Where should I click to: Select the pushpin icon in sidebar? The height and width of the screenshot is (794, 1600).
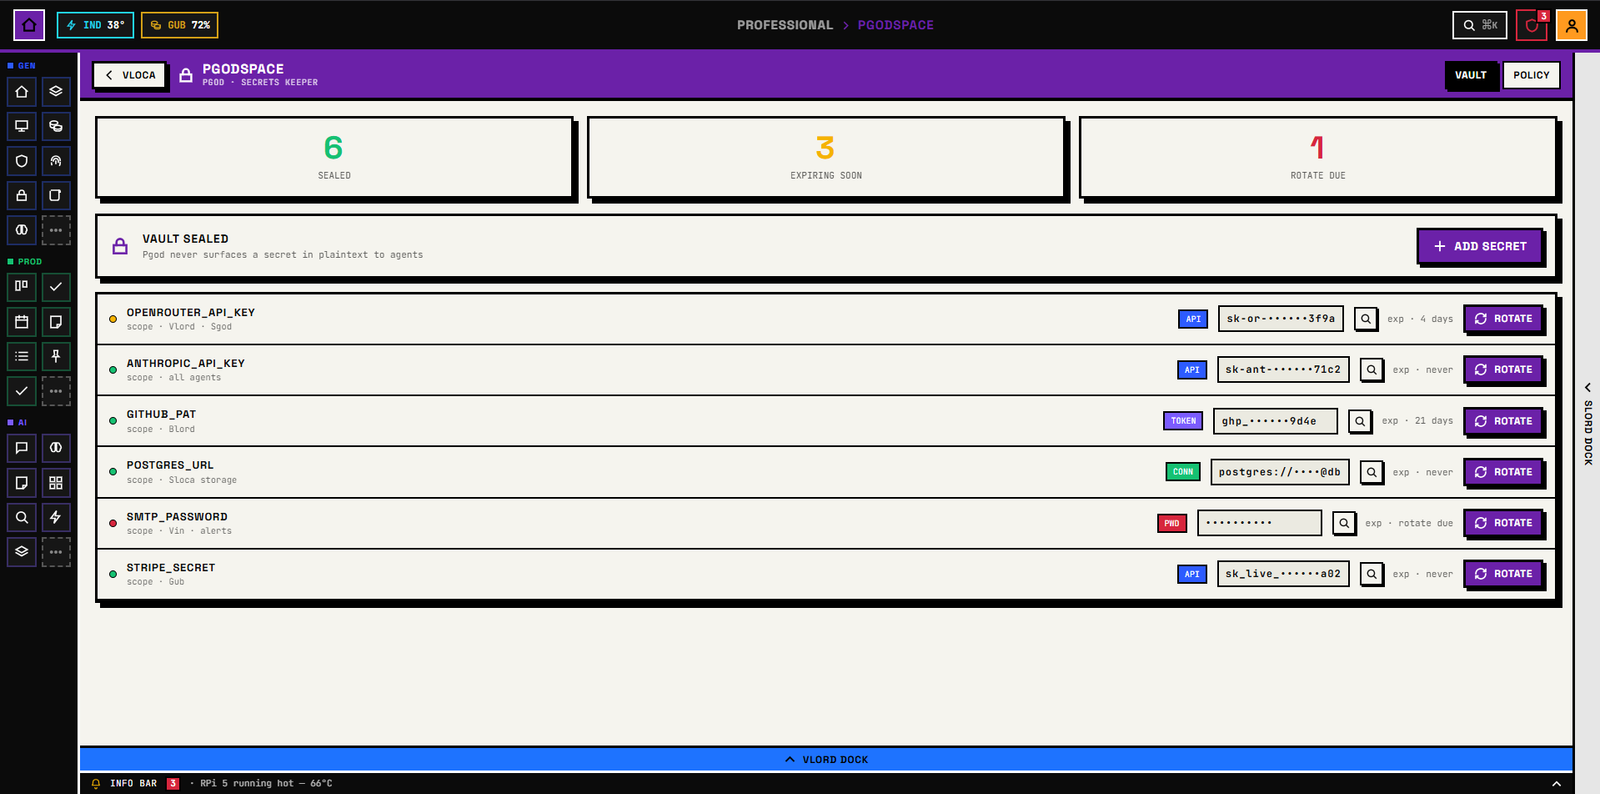pos(56,356)
